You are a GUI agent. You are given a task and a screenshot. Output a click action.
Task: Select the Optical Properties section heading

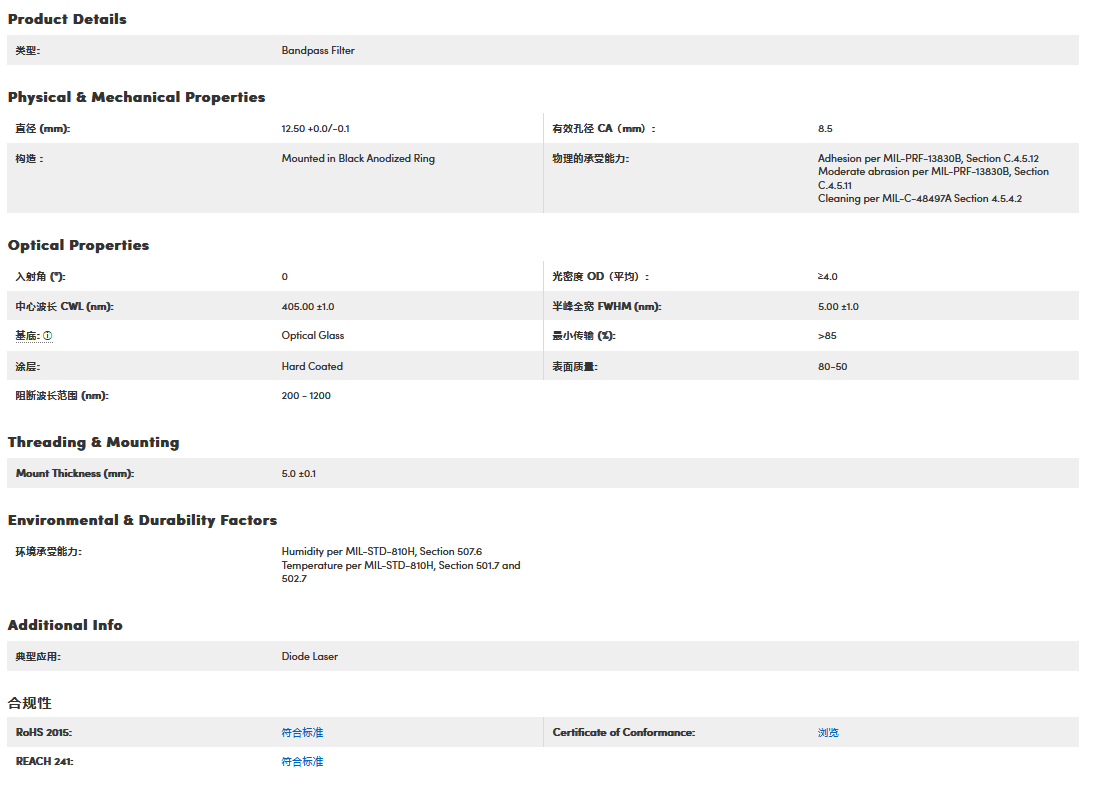78,245
